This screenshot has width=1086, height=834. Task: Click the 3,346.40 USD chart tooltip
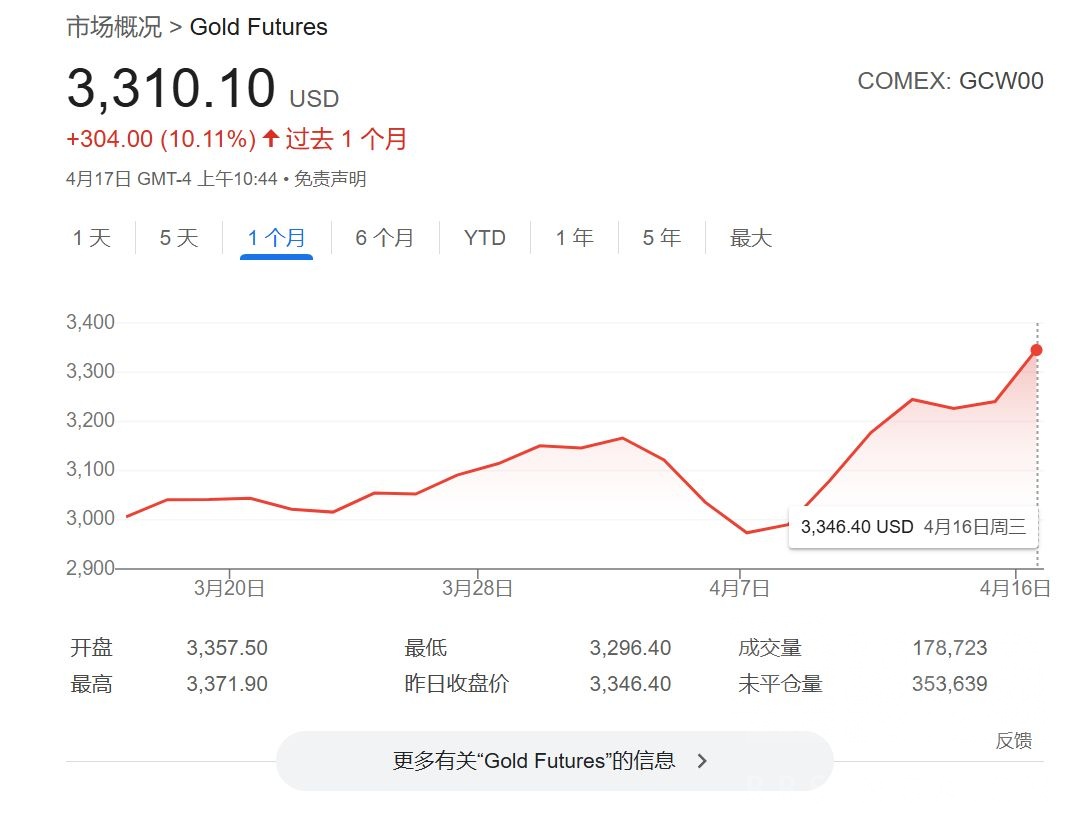913,527
